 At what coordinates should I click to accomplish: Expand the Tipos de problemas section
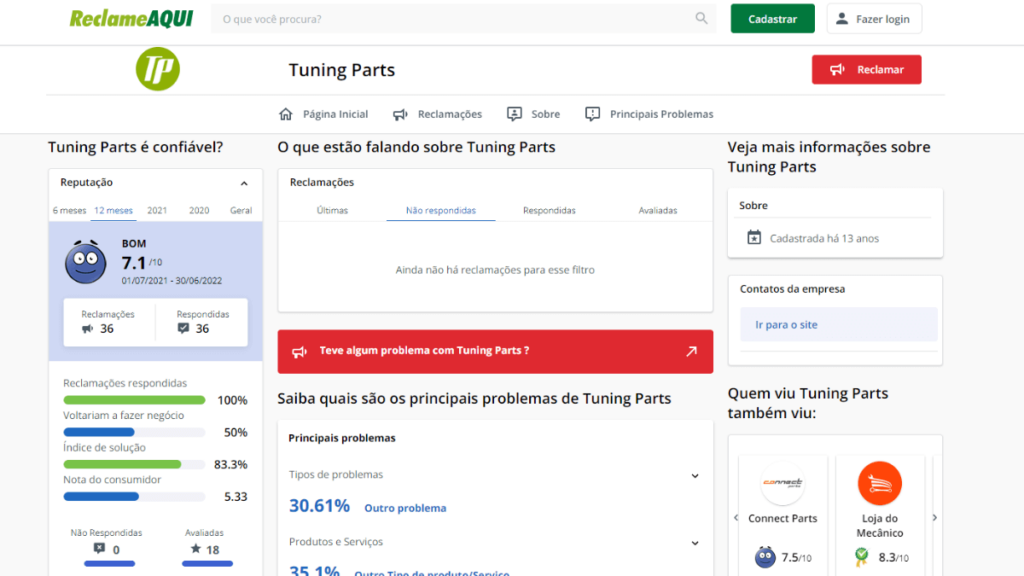tap(695, 475)
